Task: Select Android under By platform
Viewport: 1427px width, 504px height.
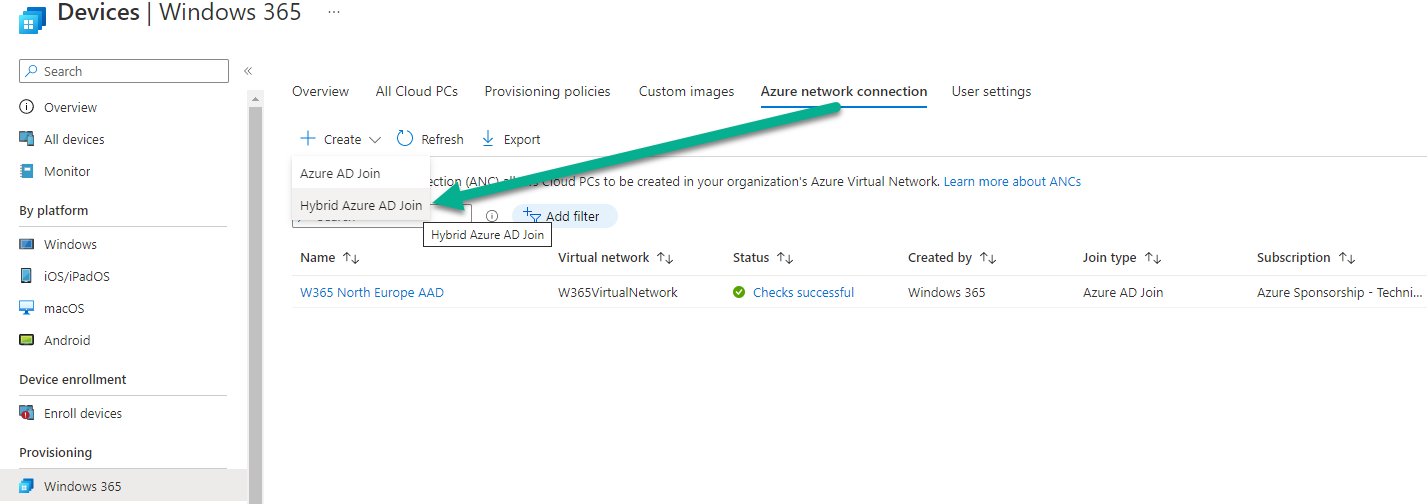Action: (x=67, y=340)
